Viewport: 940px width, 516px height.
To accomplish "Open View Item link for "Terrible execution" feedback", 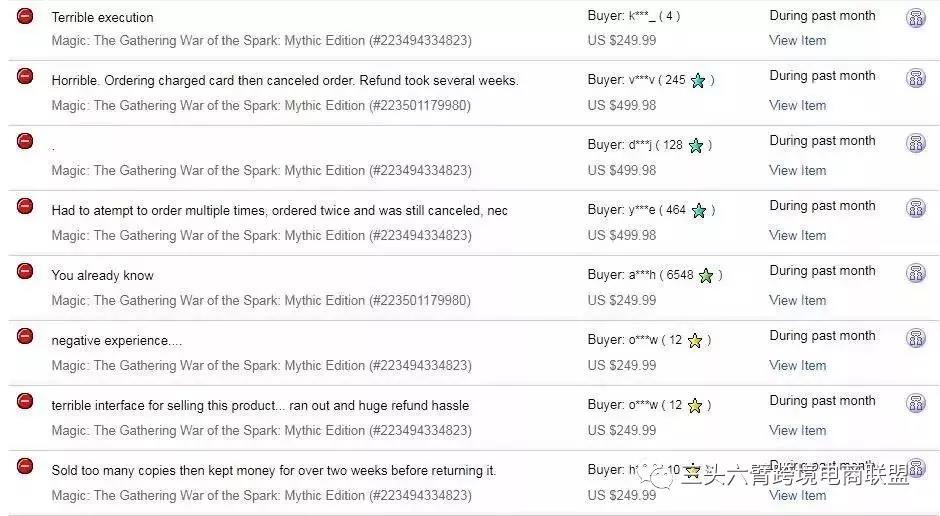I will (797, 40).
